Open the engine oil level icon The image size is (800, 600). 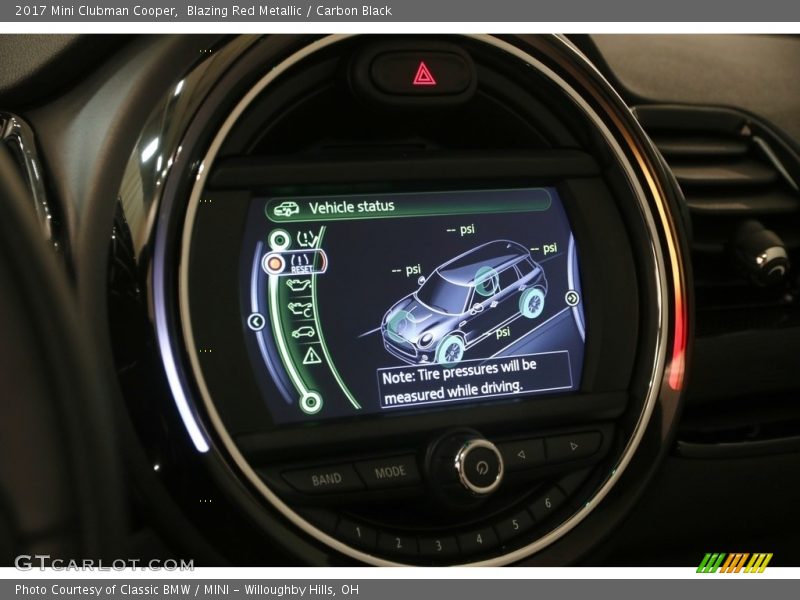coord(299,285)
